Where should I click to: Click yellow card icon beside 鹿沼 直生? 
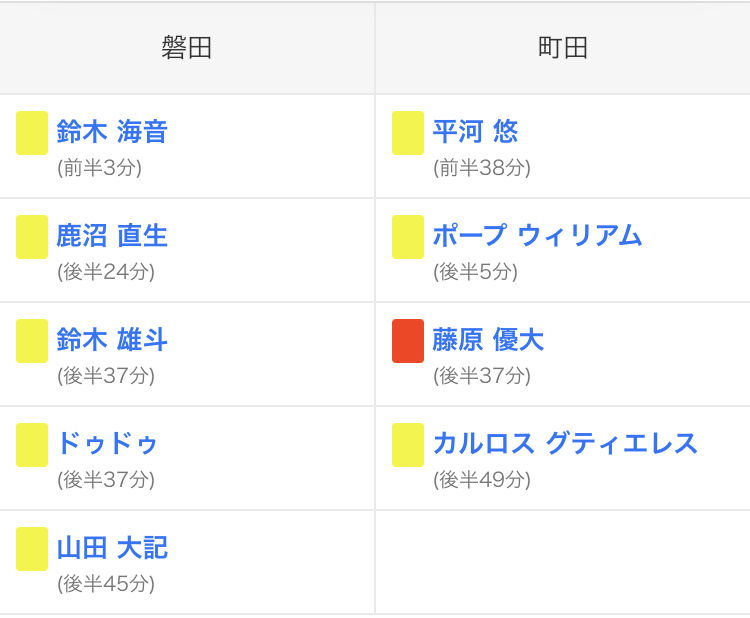point(32,237)
